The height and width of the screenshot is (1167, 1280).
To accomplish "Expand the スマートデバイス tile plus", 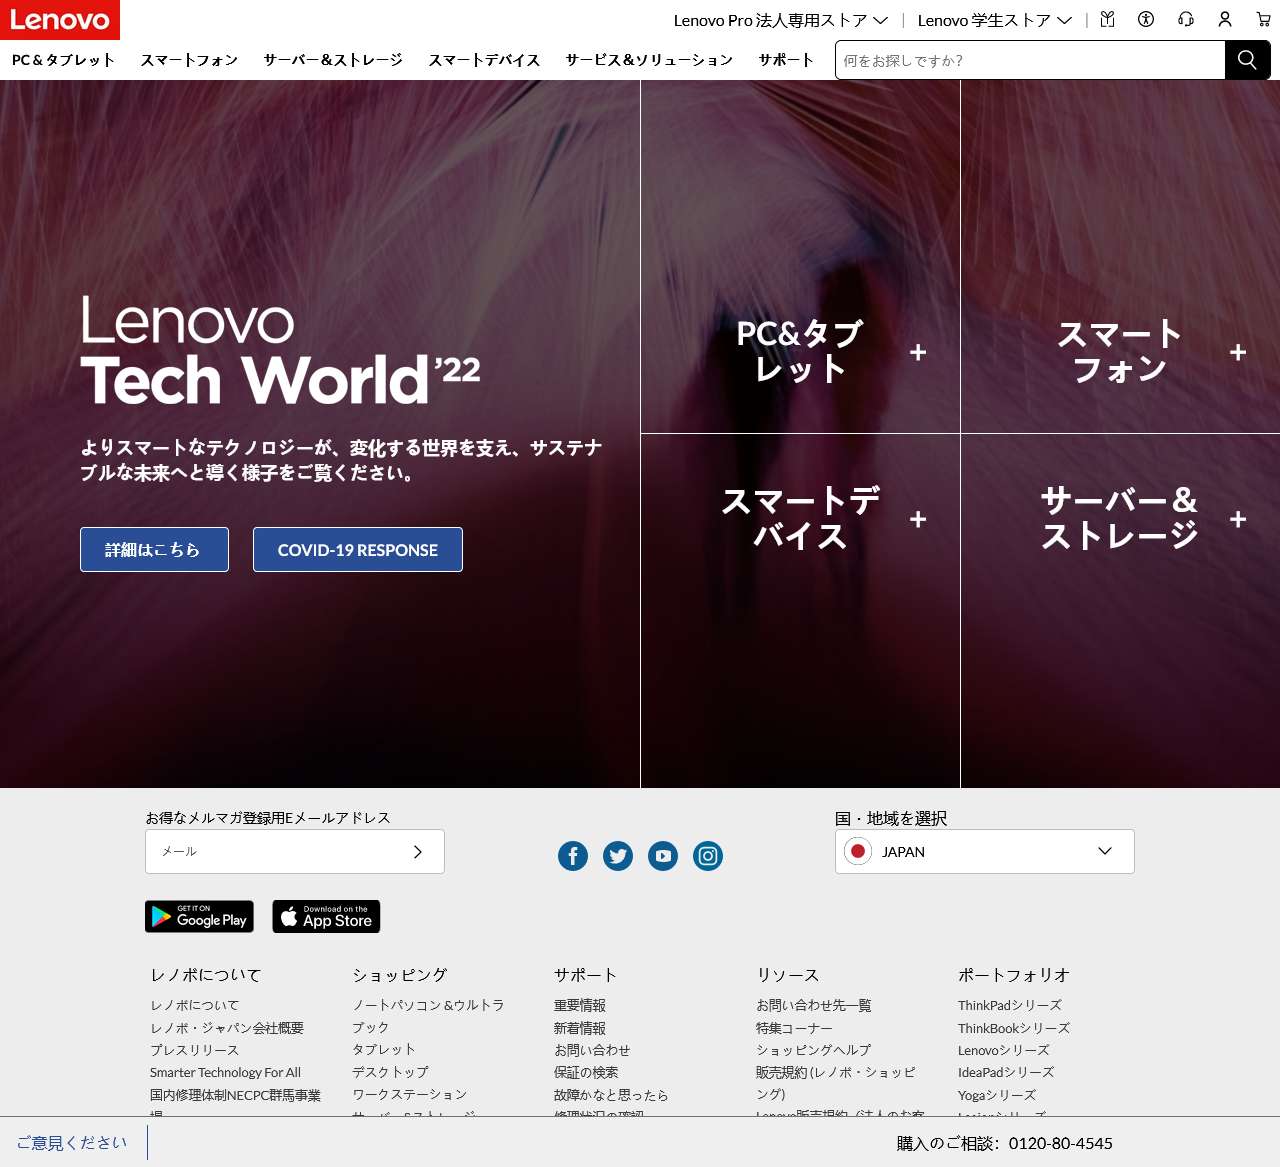I will coord(918,519).
